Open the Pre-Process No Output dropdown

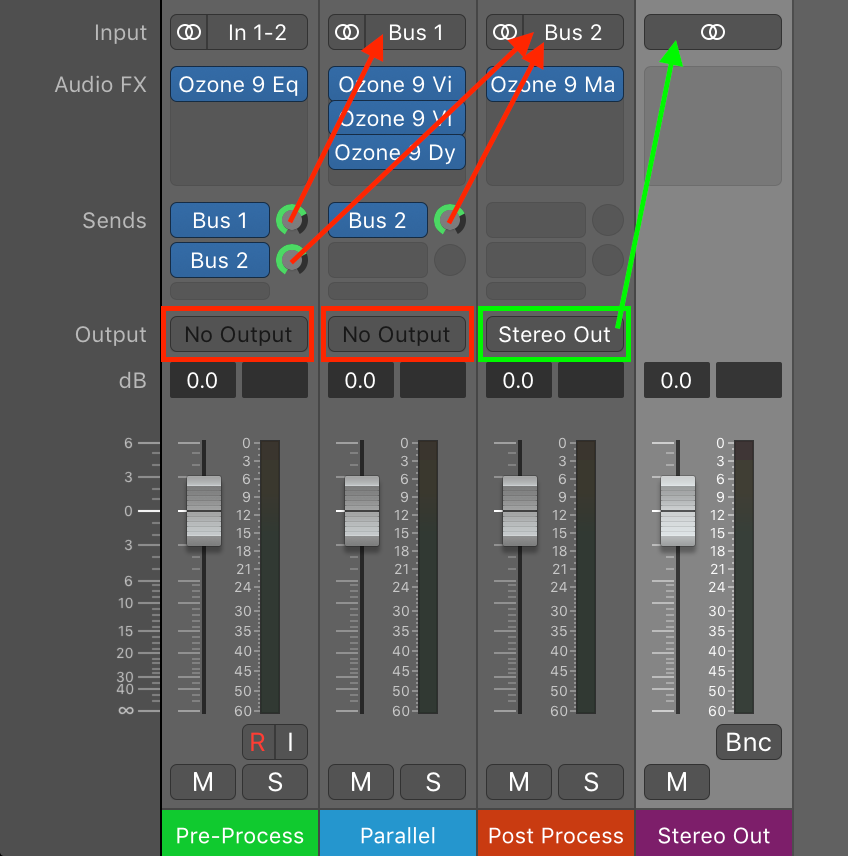(x=238, y=335)
